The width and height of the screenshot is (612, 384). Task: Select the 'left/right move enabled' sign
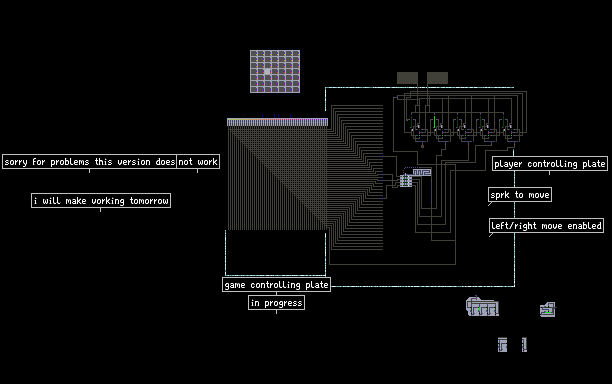click(x=546, y=226)
